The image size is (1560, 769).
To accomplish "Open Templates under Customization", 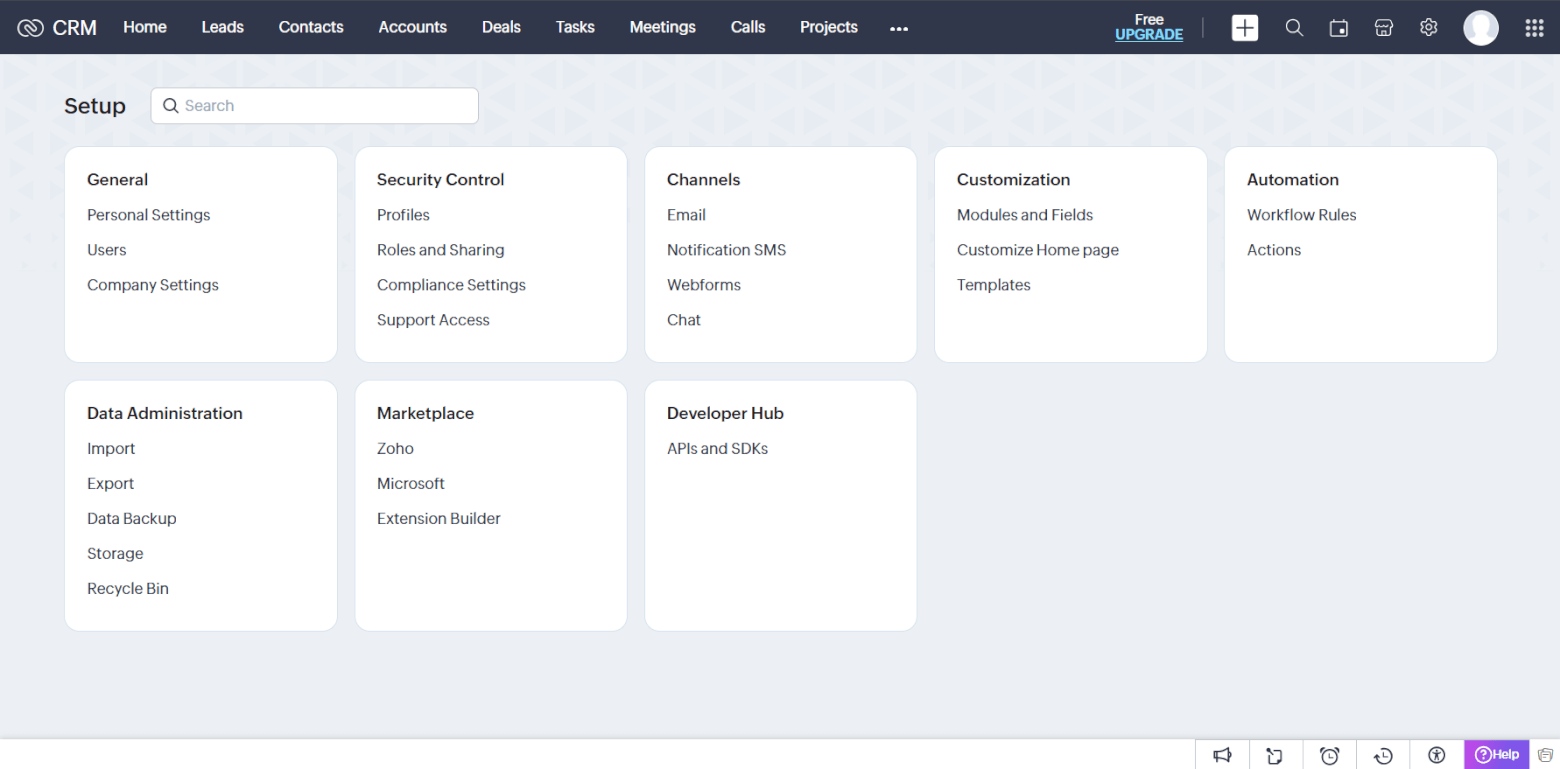I will (994, 285).
